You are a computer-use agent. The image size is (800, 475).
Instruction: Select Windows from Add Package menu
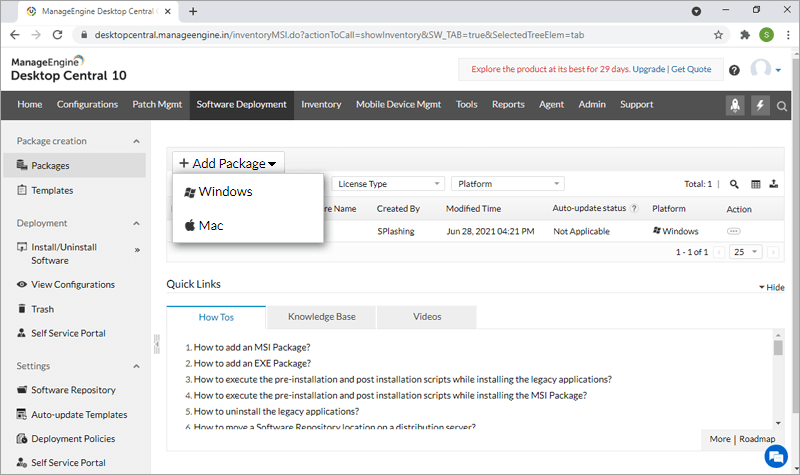click(225, 192)
